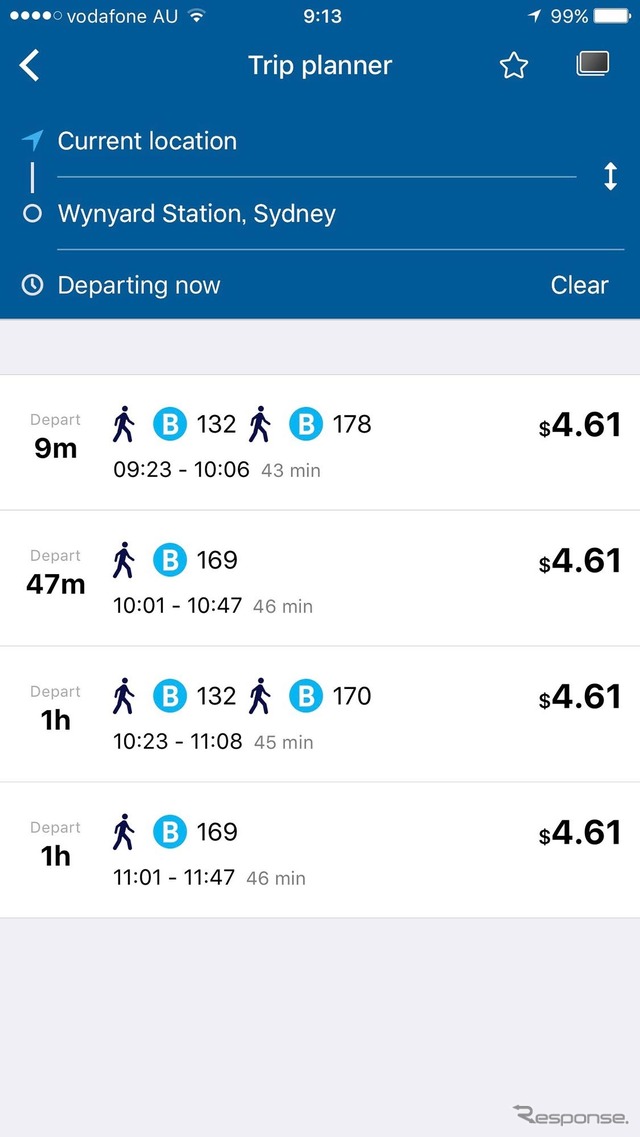Open the 10:23 - 11:08 trip option
Viewport: 640px width, 1137px height.
pyautogui.click(x=320, y=714)
